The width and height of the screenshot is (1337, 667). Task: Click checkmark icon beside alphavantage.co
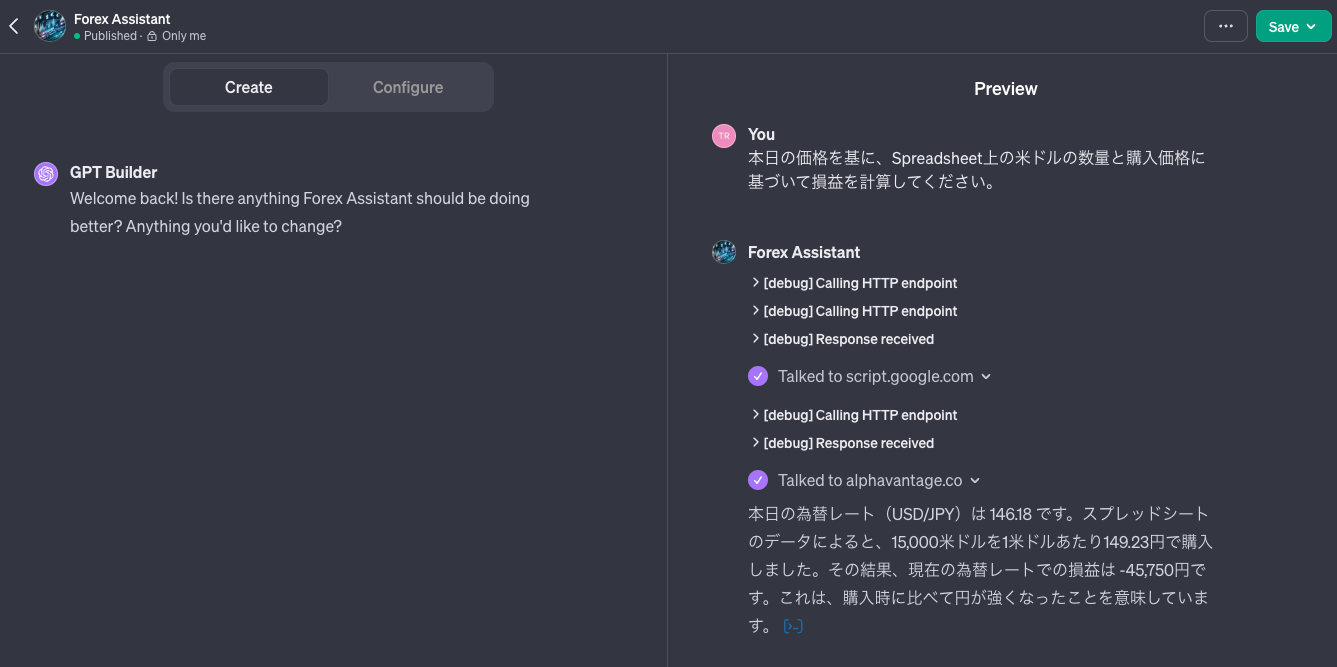(x=758, y=481)
